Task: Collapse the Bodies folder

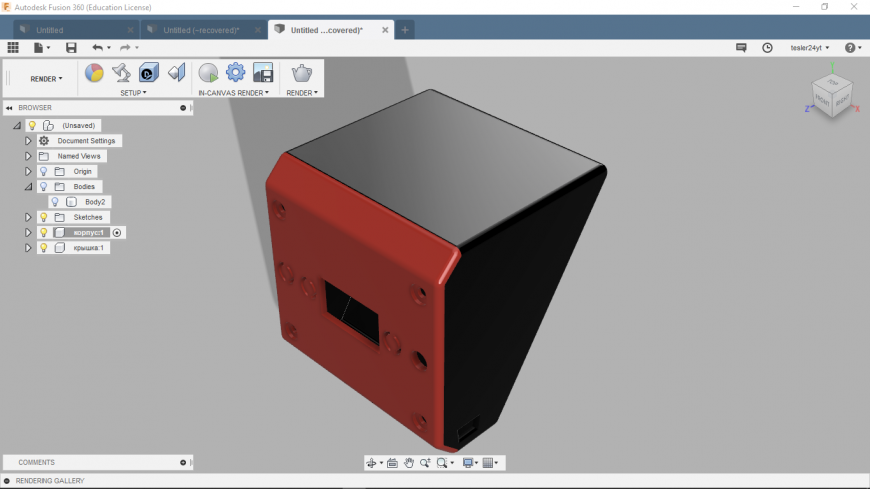Action: pos(29,187)
